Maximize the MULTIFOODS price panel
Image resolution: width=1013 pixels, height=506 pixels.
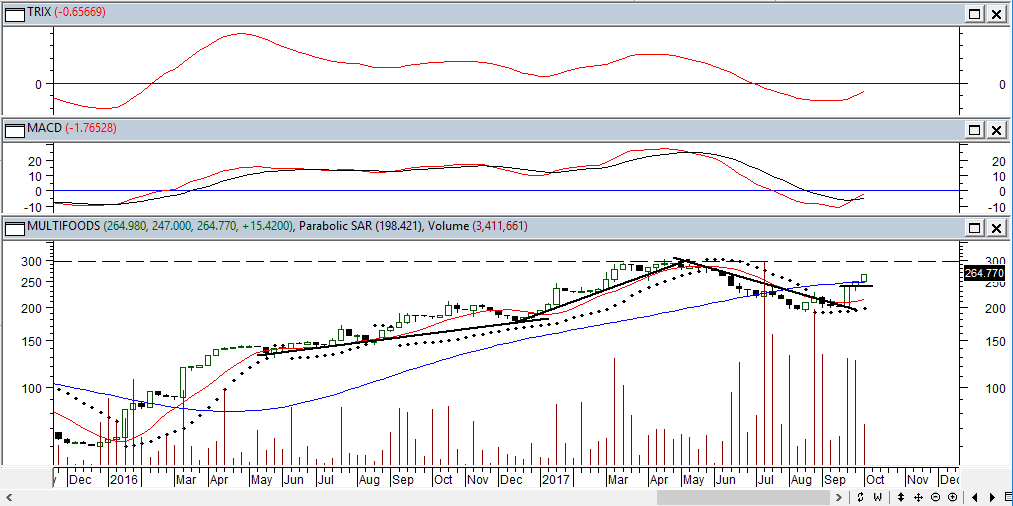975,229
